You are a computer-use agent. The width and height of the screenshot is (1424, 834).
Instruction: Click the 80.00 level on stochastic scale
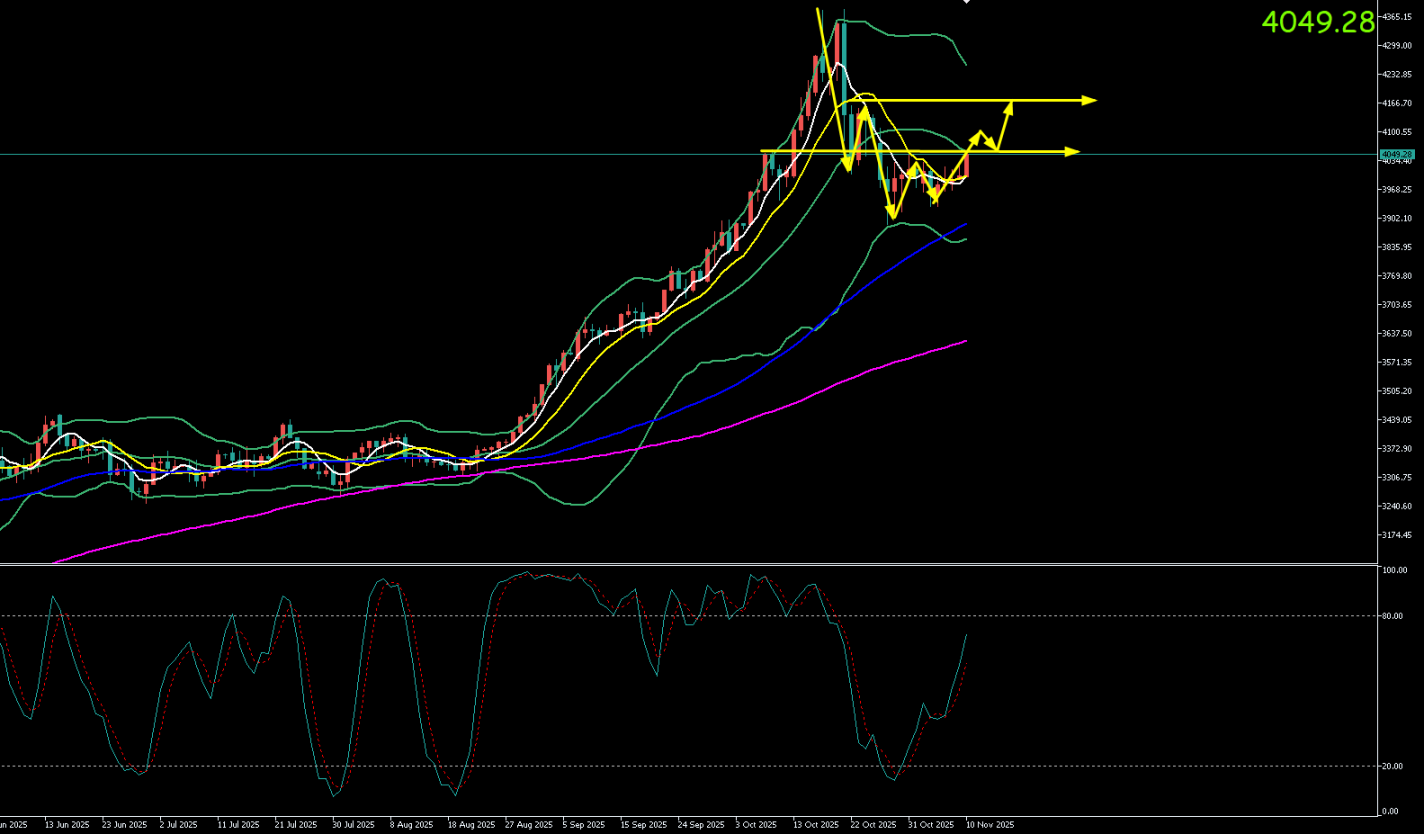point(1394,616)
